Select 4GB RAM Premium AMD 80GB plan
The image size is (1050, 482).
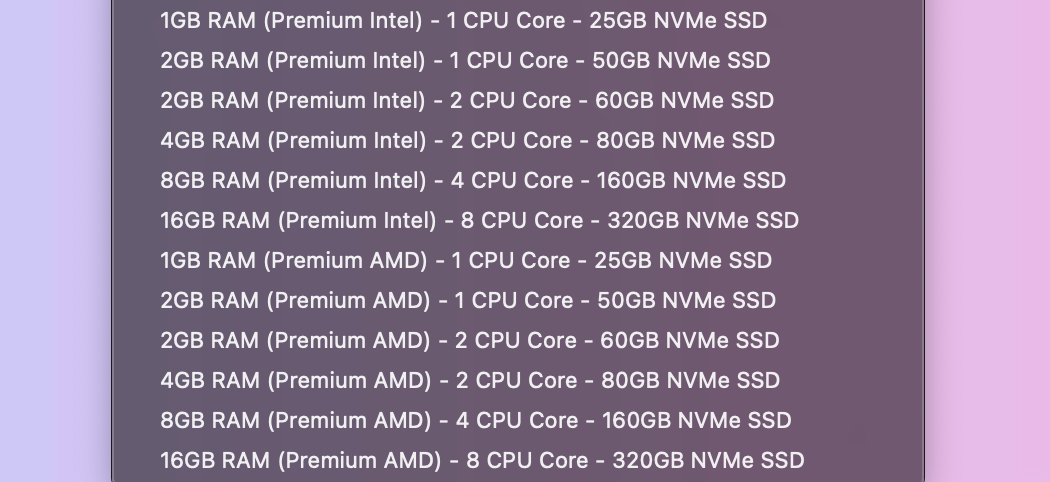click(469, 380)
